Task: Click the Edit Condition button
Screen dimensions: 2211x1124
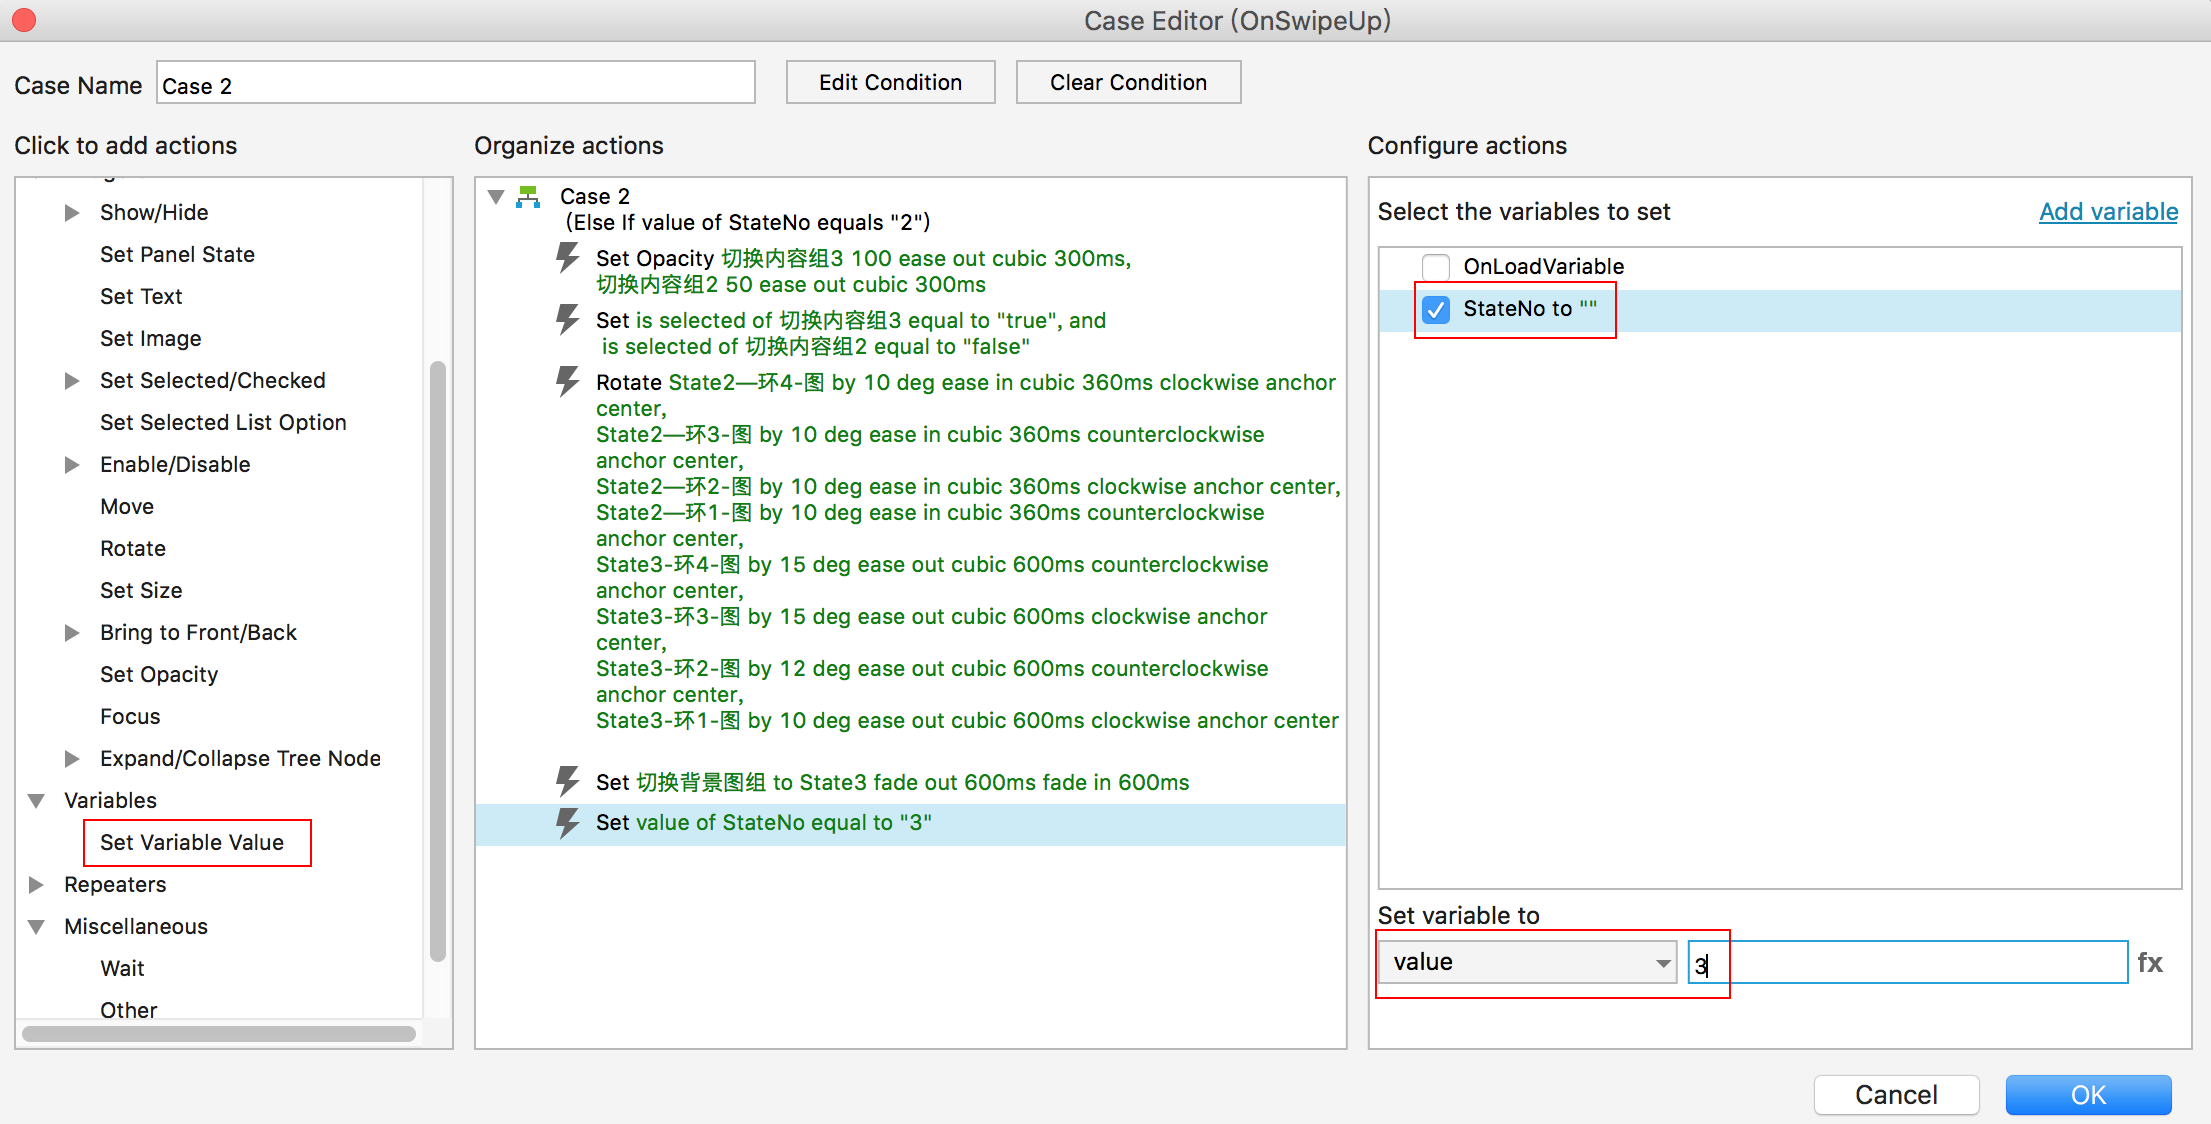Action: tap(890, 82)
